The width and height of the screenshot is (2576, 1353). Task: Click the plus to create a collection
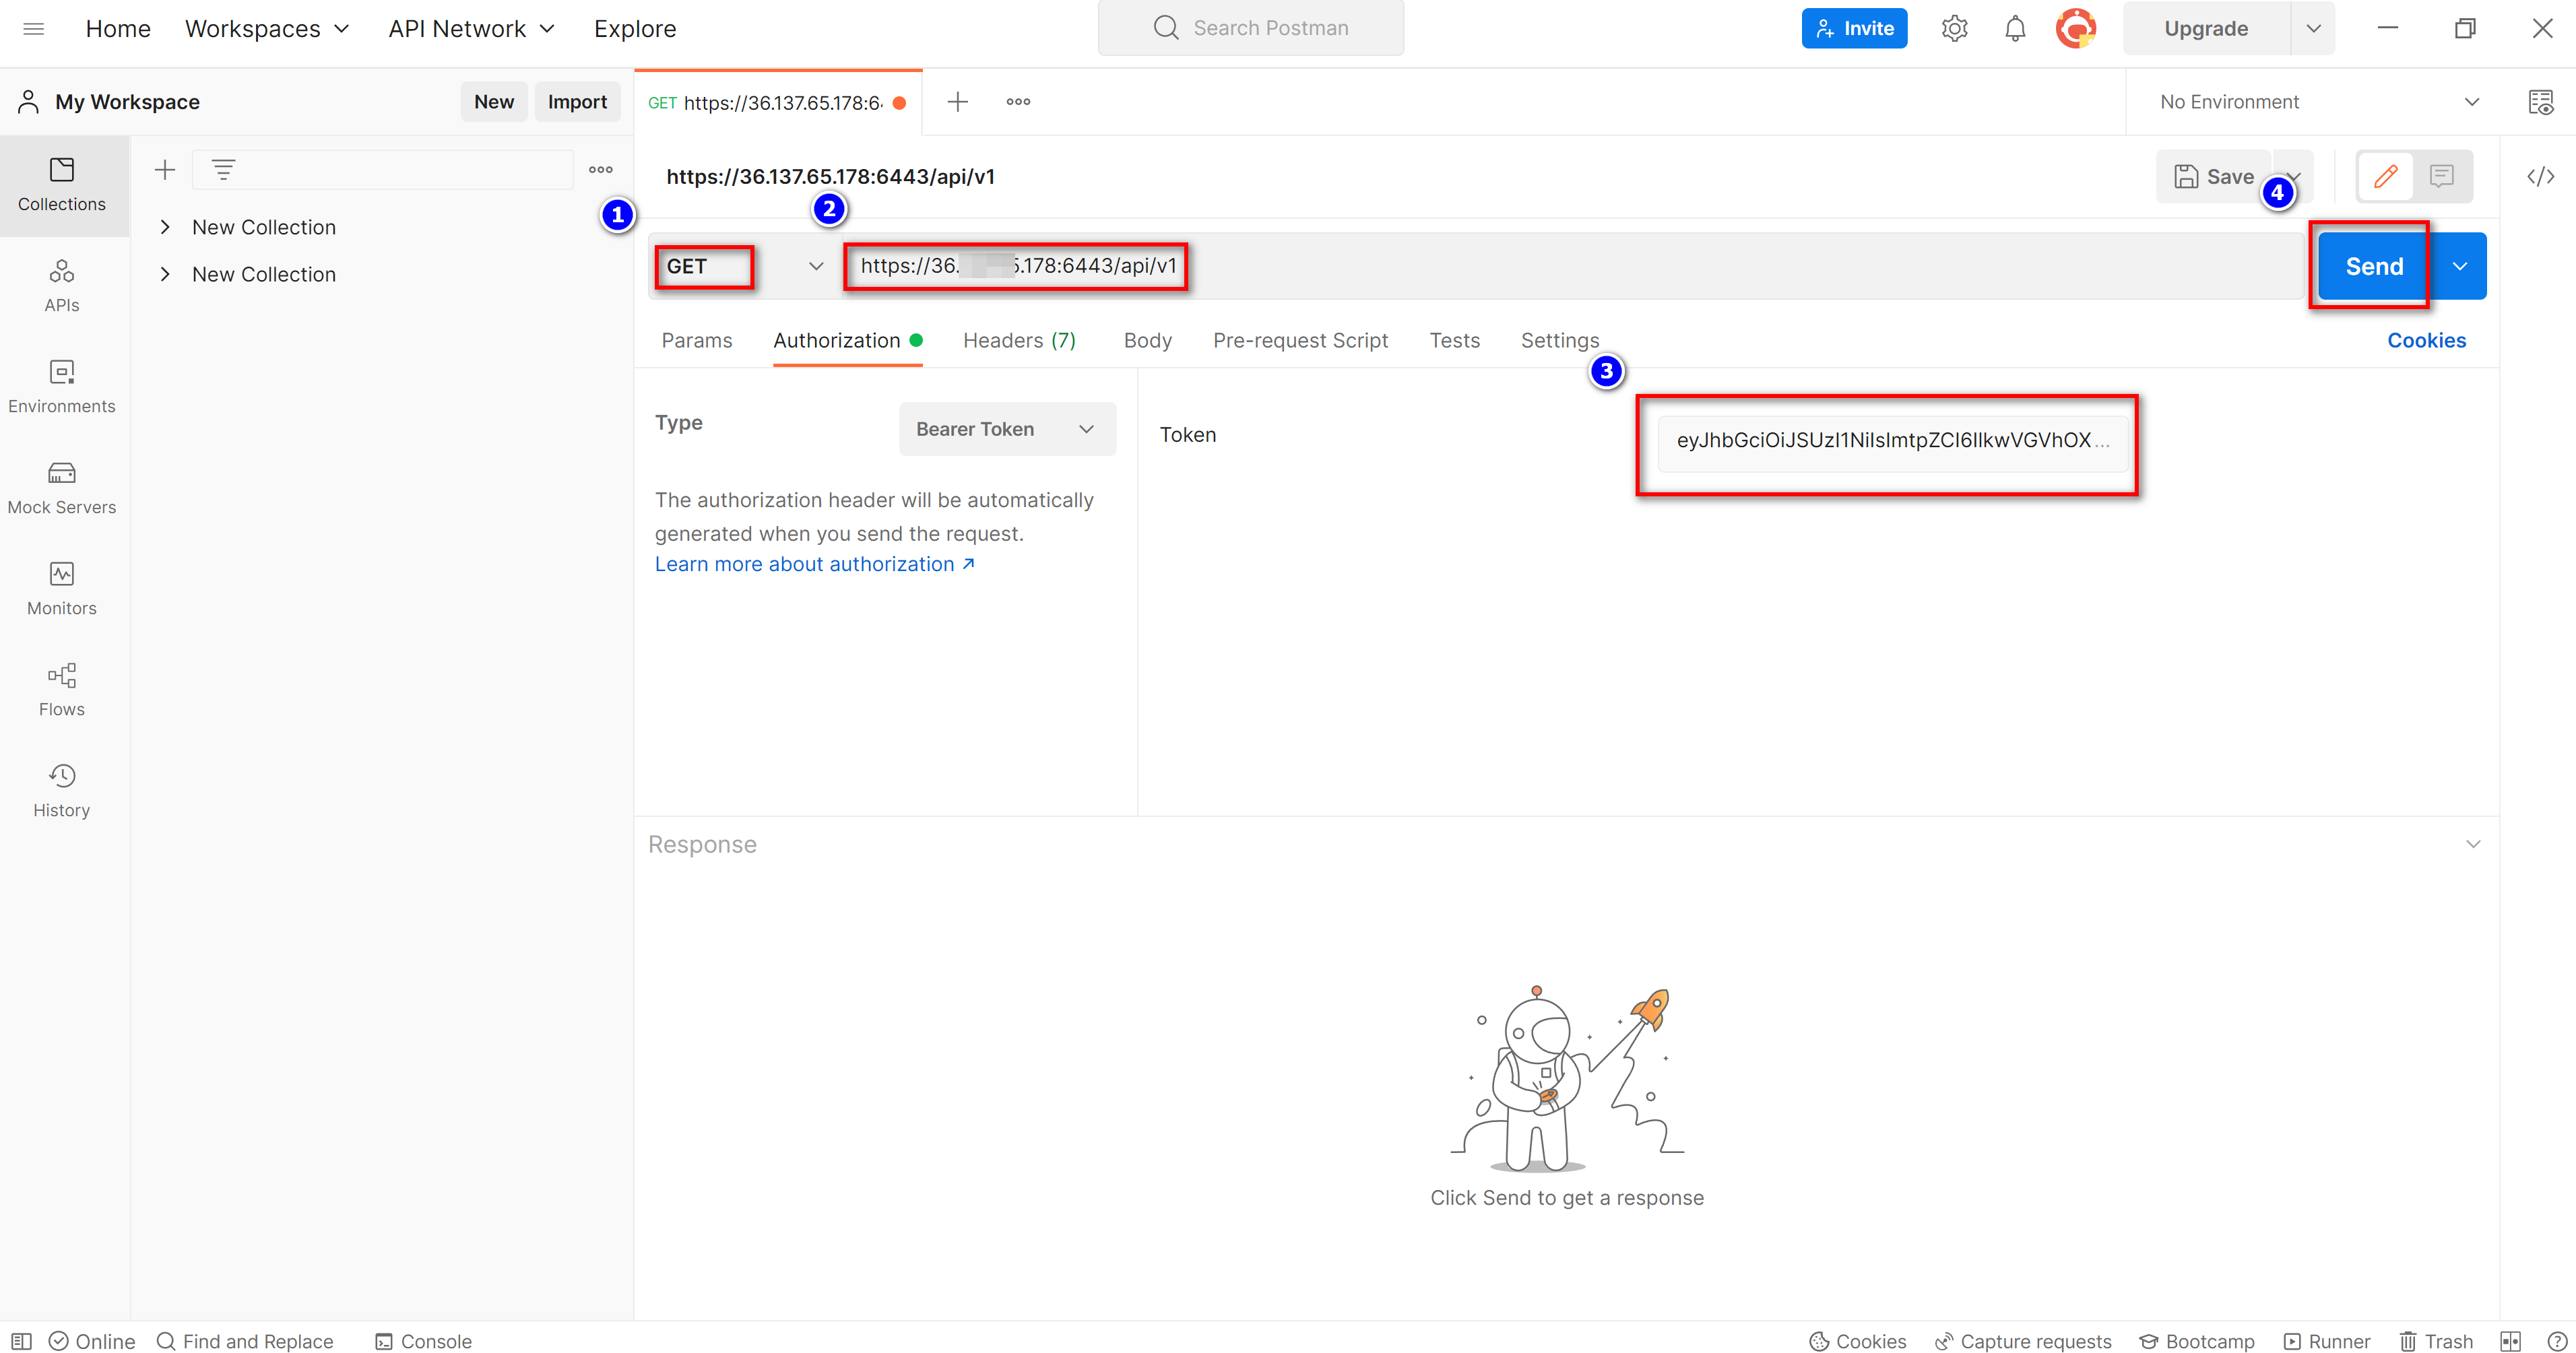tap(165, 170)
